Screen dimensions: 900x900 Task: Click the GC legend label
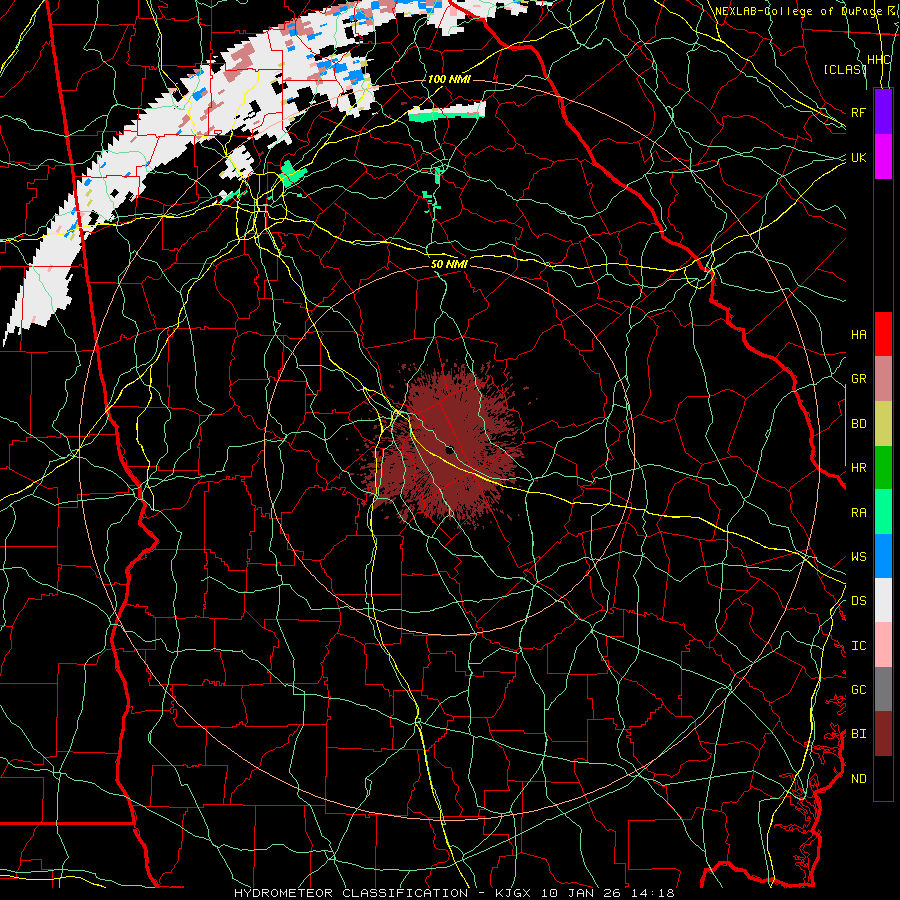[x=858, y=690]
